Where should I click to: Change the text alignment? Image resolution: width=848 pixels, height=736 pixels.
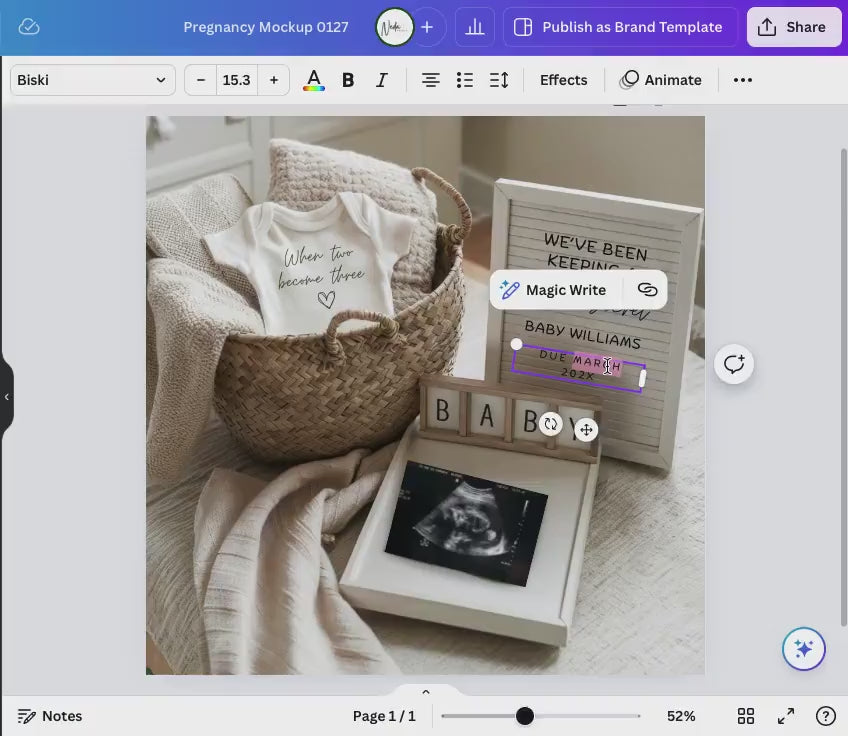(x=430, y=80)
